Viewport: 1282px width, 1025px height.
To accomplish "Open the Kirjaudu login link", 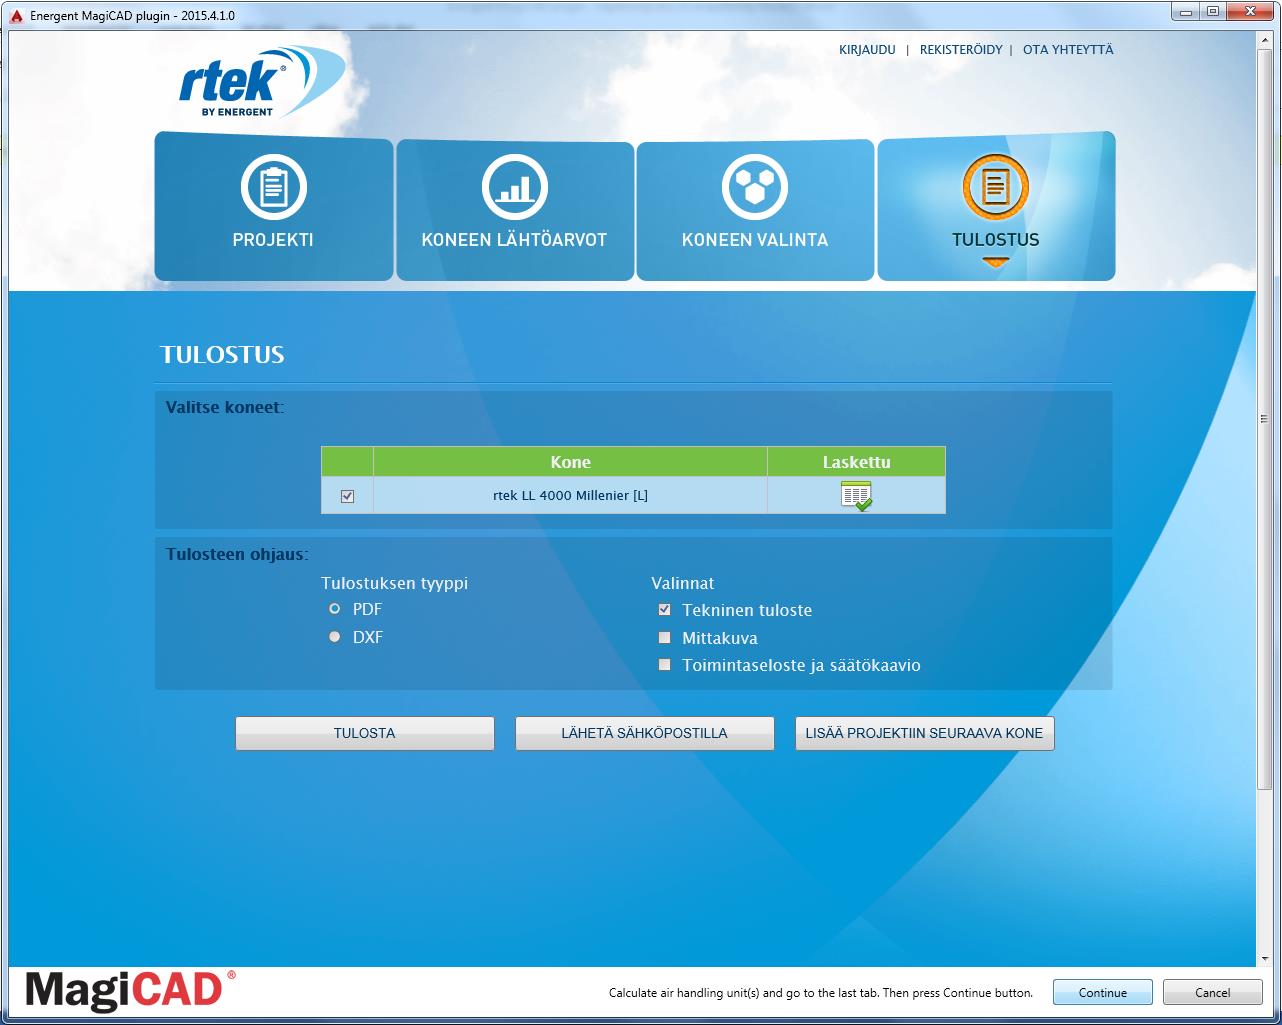I will (867, 50).
